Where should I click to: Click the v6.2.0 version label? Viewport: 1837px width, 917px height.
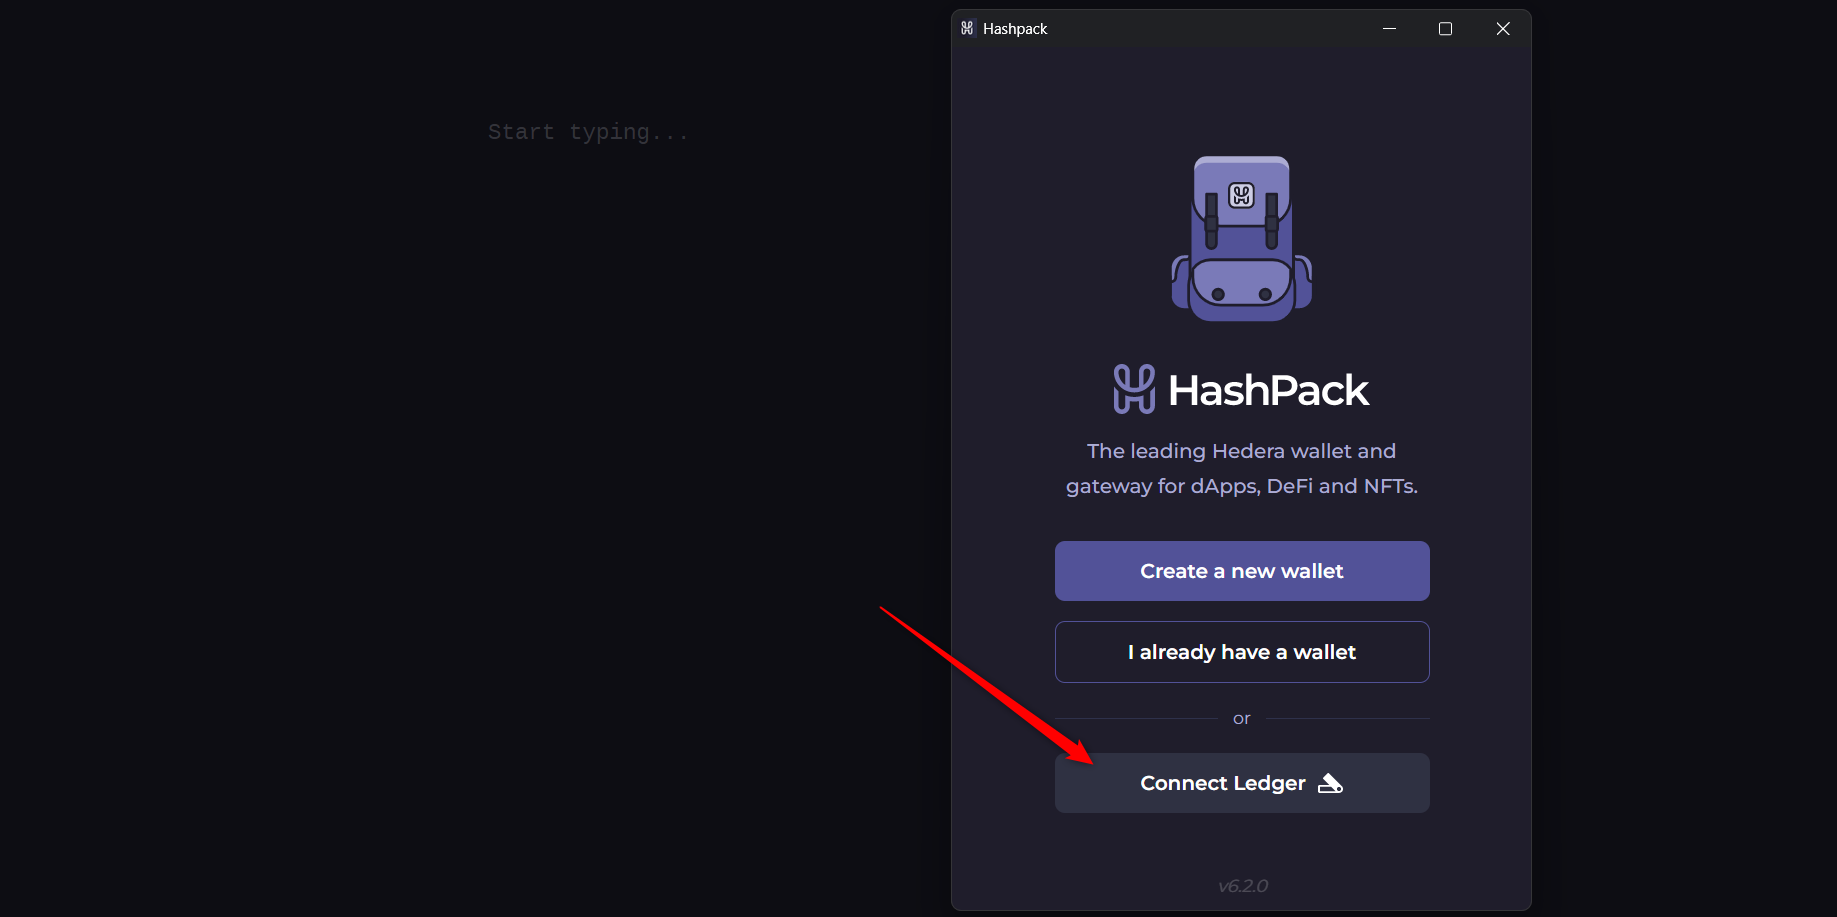tap(1243, 886)
